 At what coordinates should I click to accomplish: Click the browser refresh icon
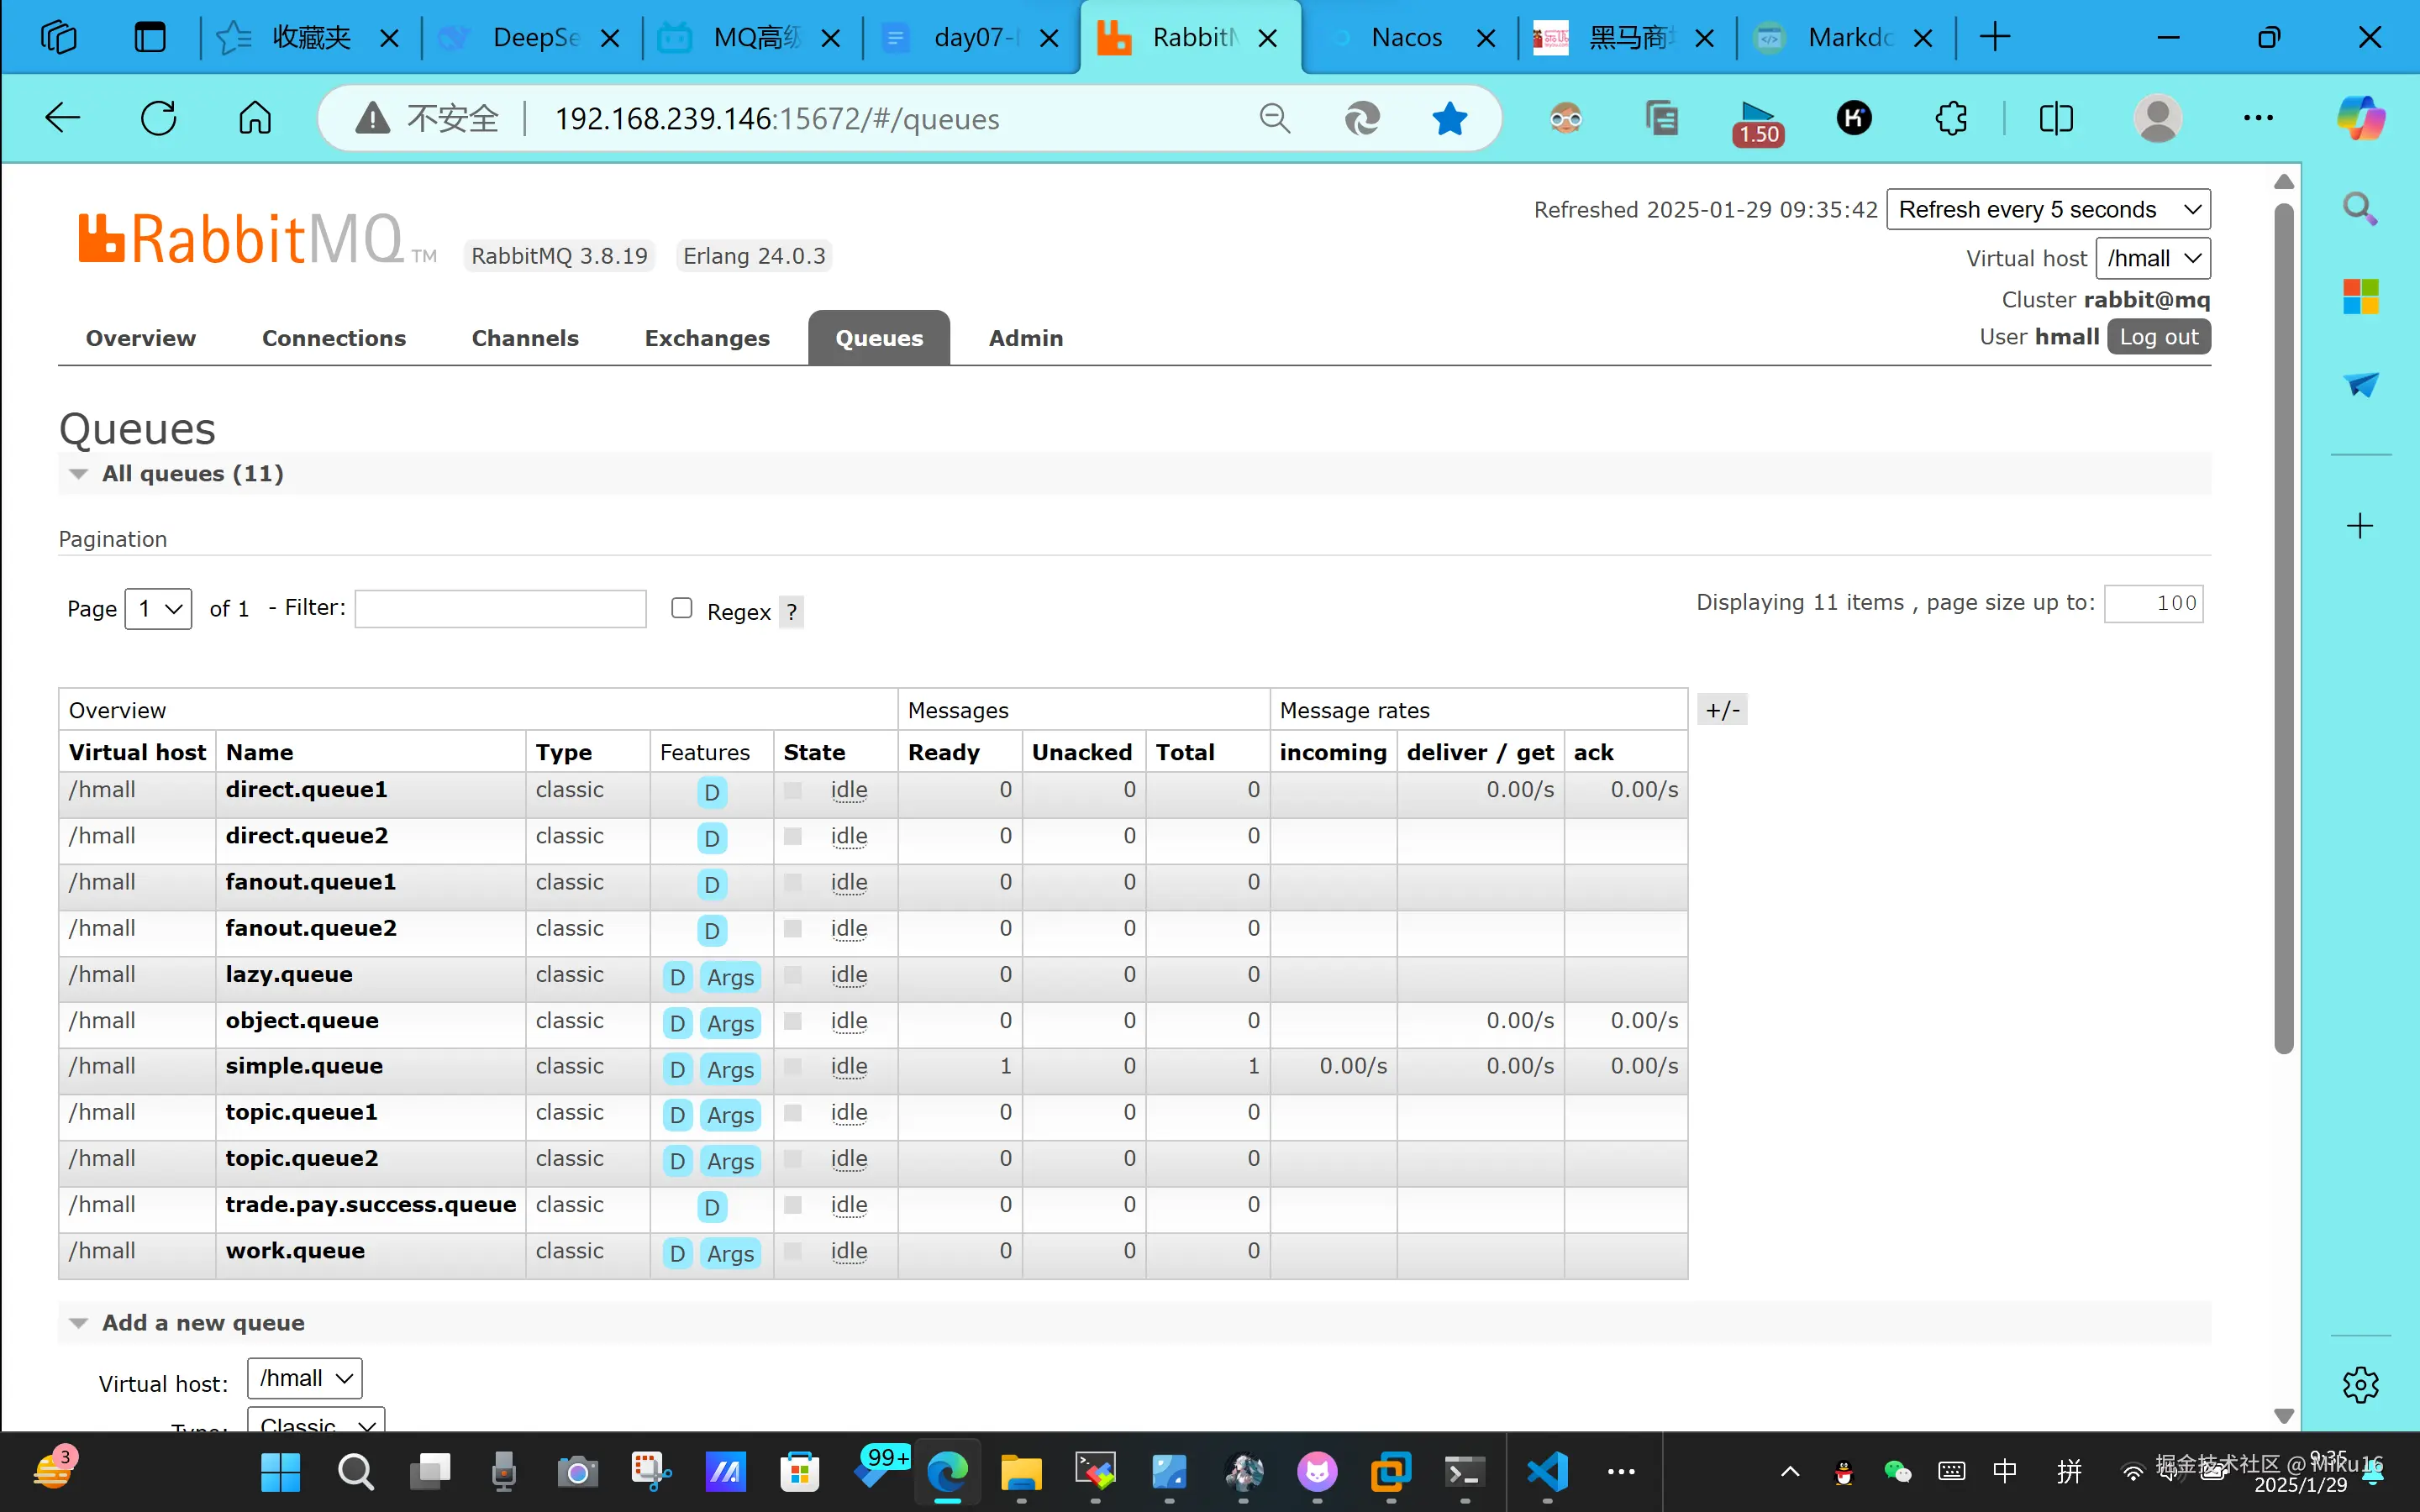coord(158,118)
